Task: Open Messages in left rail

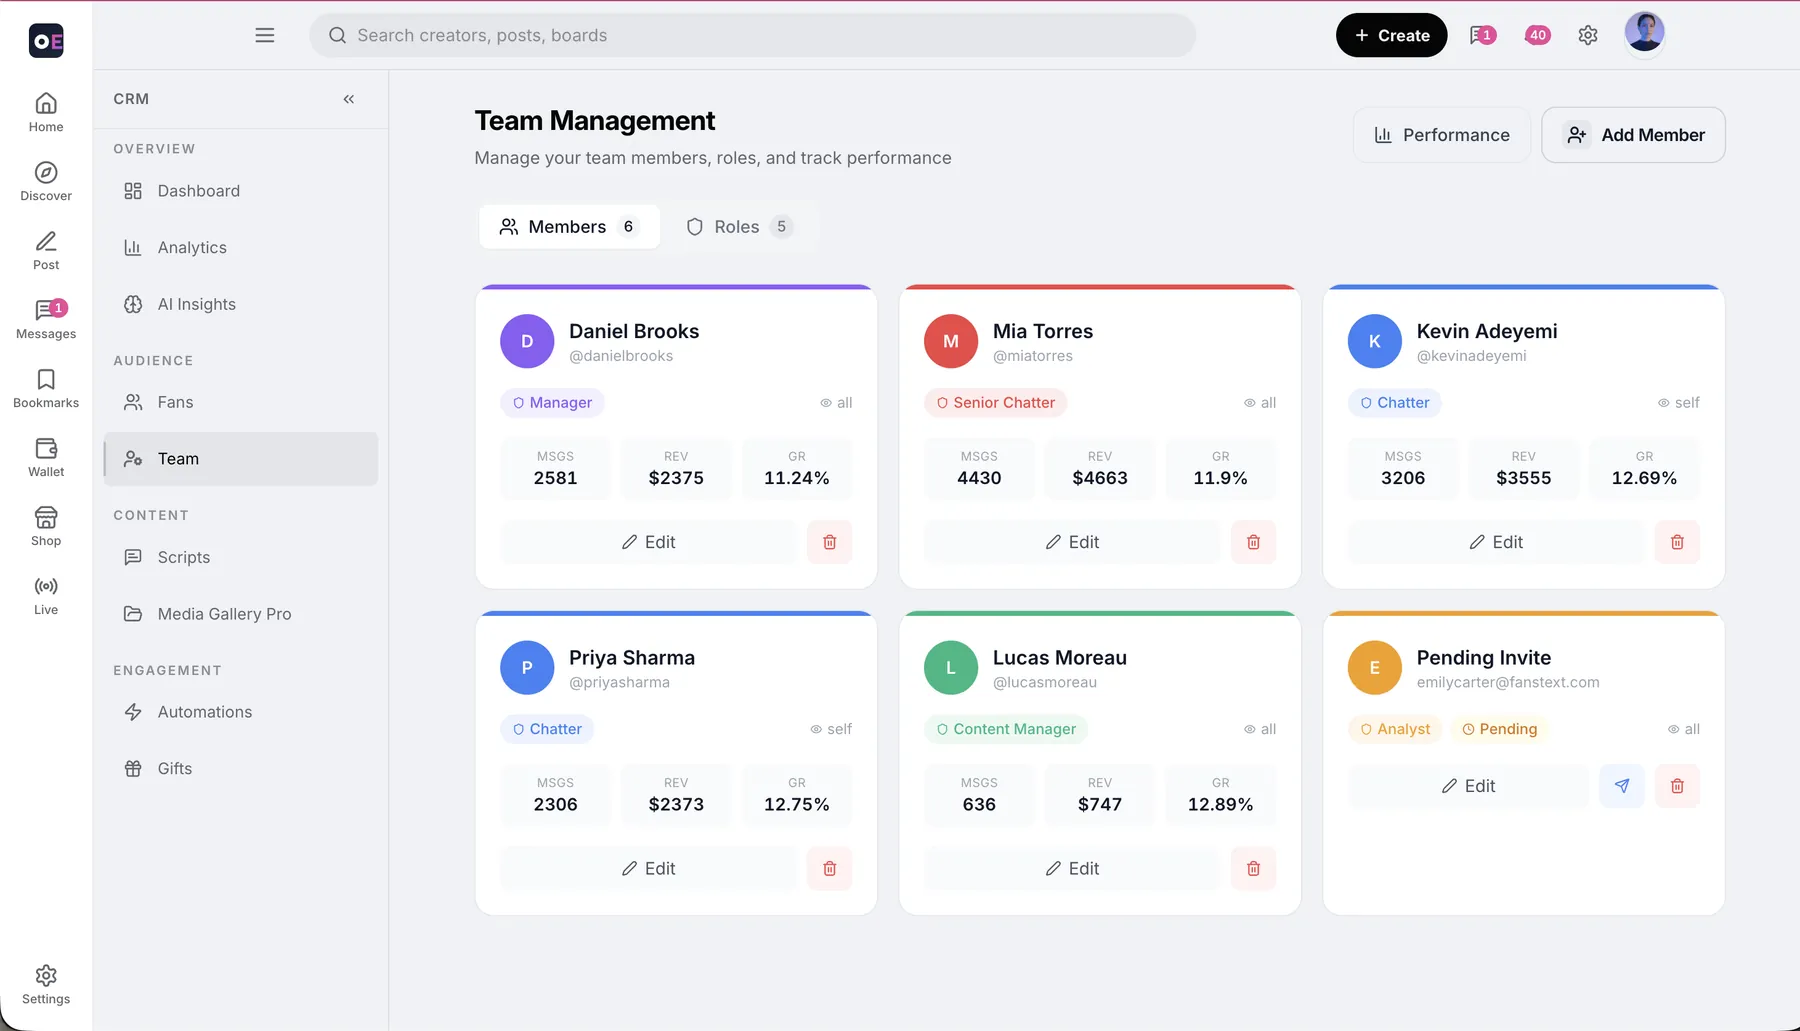Action: coord(46,320)
